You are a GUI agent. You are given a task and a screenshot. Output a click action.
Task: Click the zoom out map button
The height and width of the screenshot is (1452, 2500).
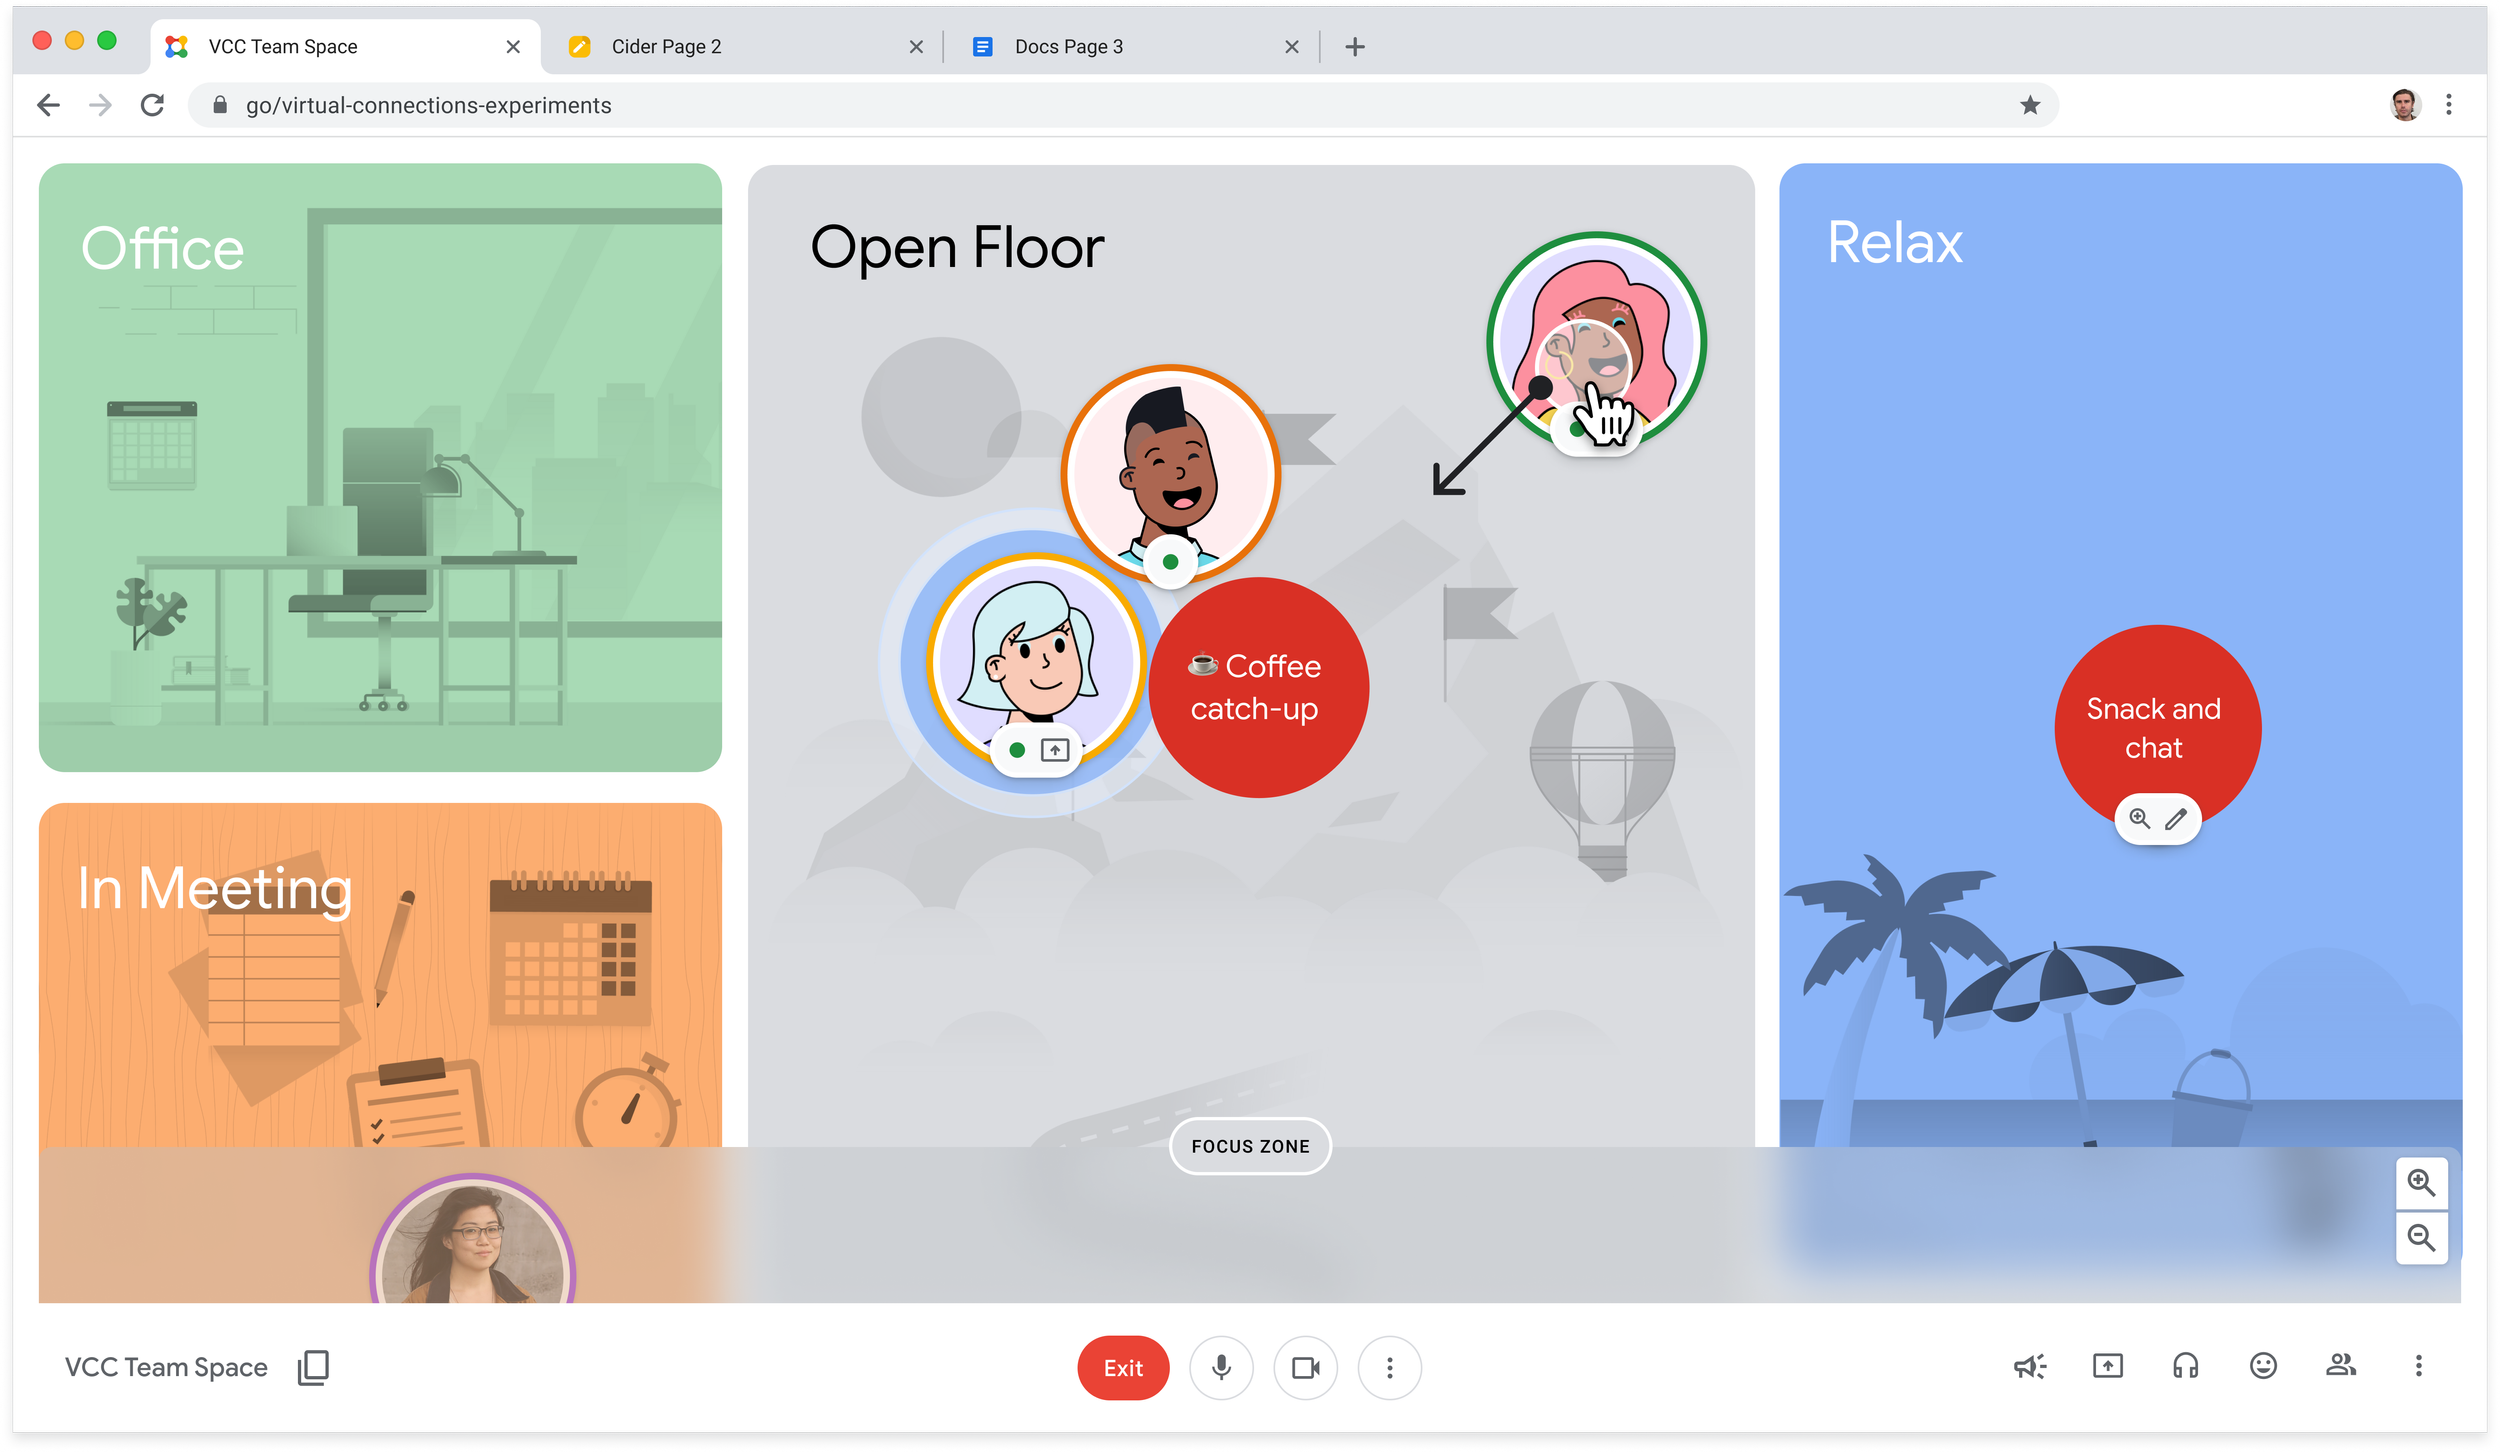tap(2421, 1238)
